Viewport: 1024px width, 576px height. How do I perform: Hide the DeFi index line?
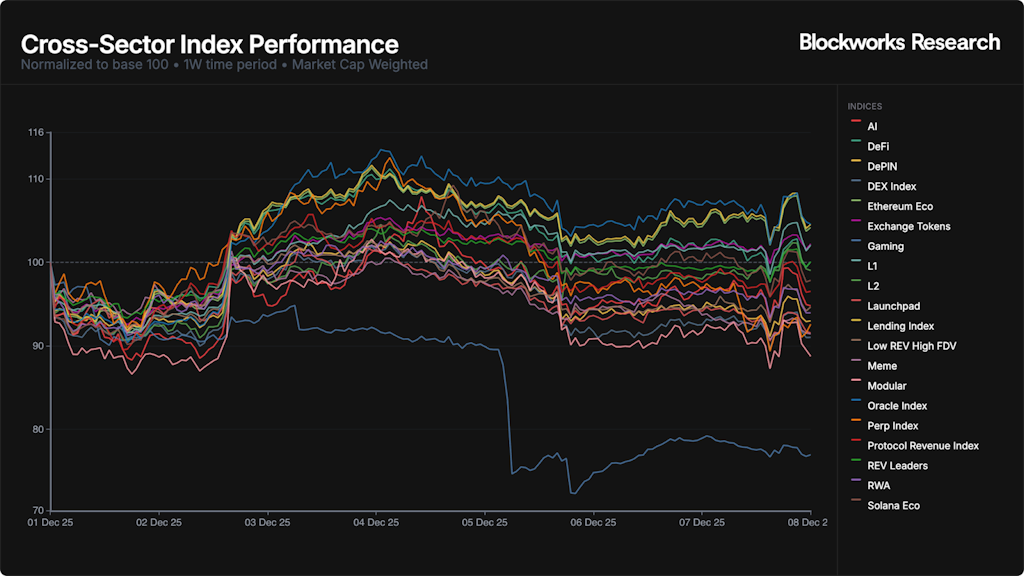(878, 147)
